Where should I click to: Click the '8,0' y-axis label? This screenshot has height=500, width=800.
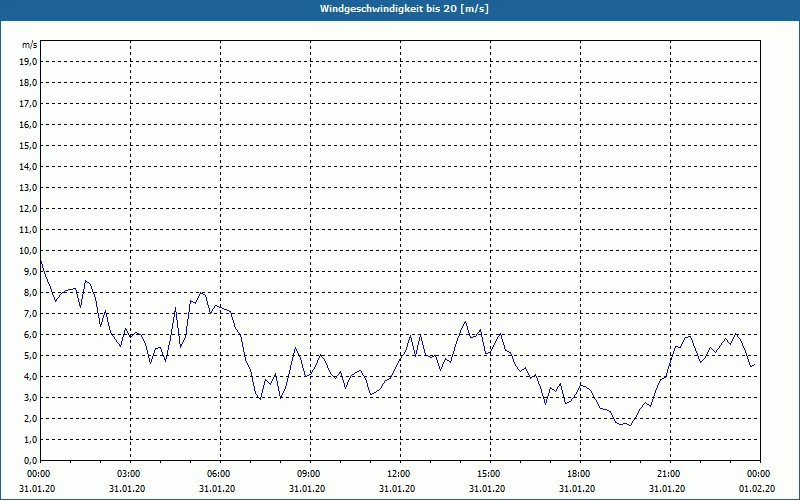[x=31, y=292]
